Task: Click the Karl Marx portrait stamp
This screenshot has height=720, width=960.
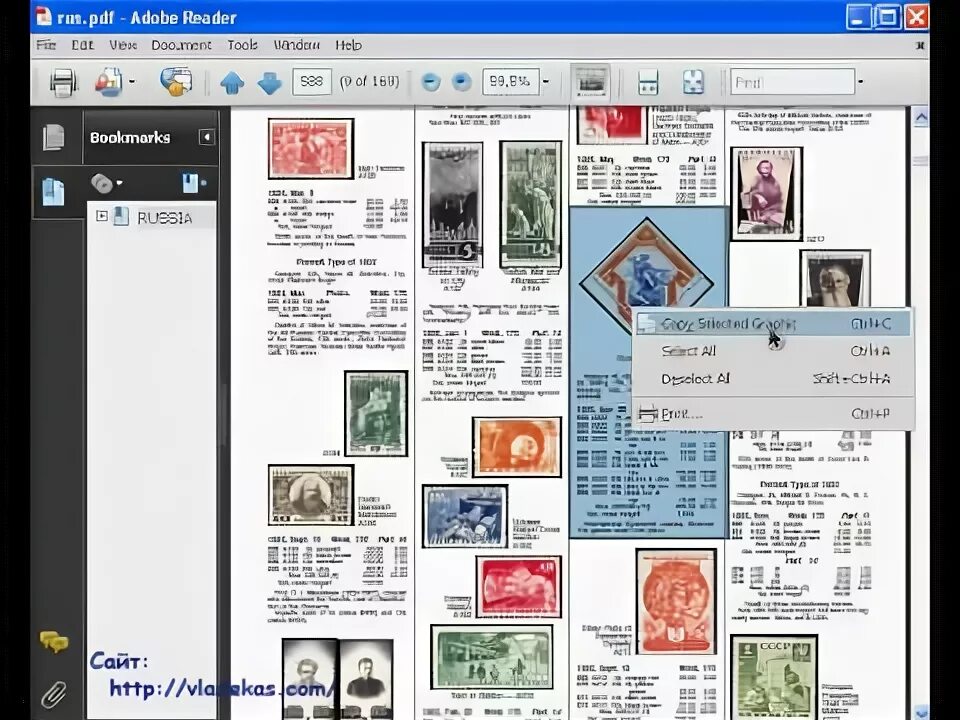Action: tap(310, 495)
